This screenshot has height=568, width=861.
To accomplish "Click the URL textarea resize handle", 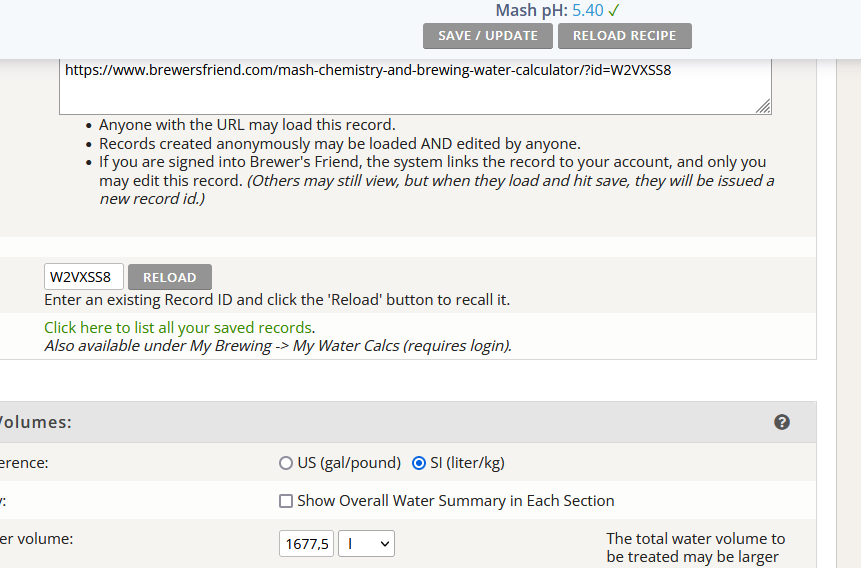I will pyautogui.click(x=763, y=107).
